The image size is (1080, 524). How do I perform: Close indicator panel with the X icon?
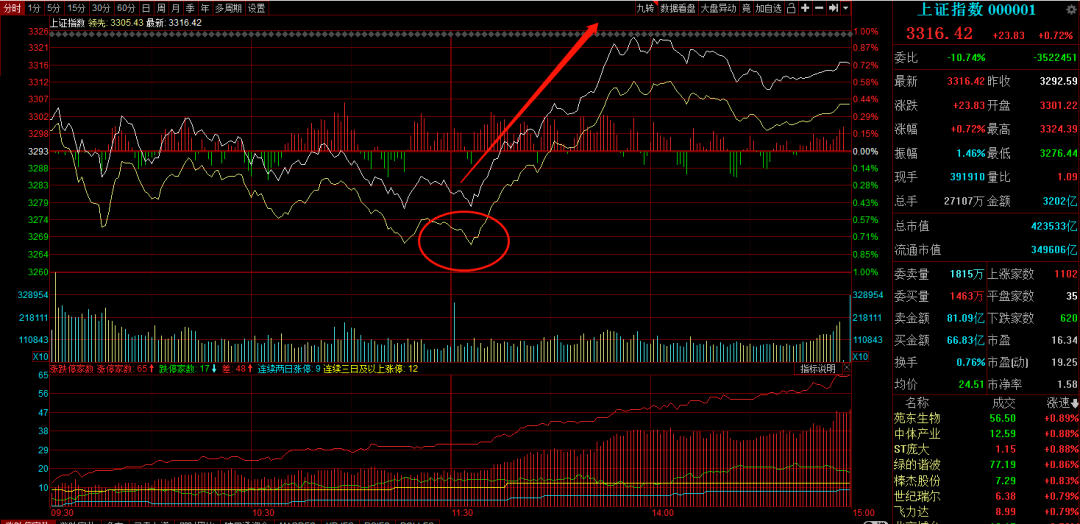coord(845,369)
